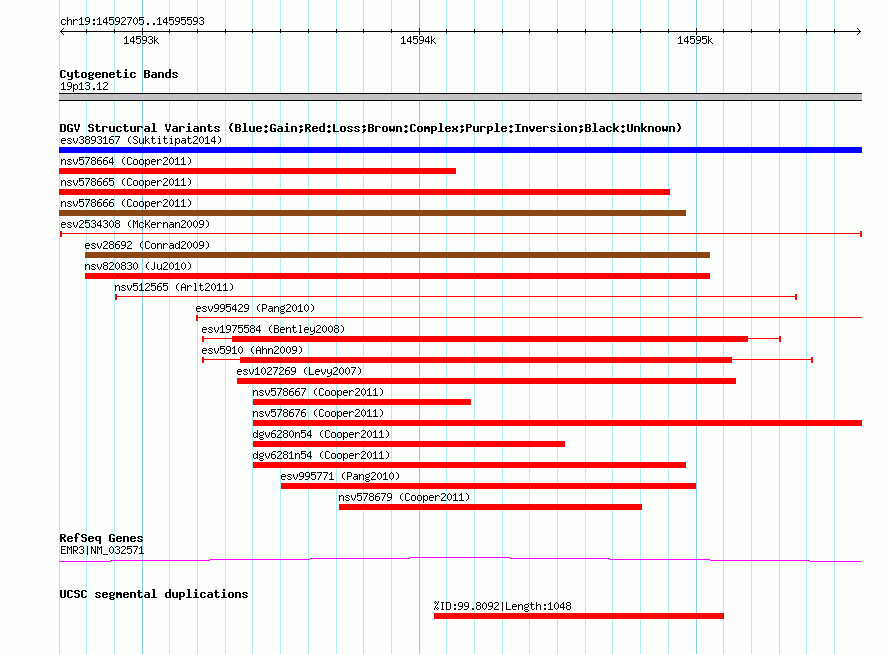This screenshot has width=890, height=654.
Task: Click the nsv578679 (Cooper2011) label
Action: click(404, 497)
